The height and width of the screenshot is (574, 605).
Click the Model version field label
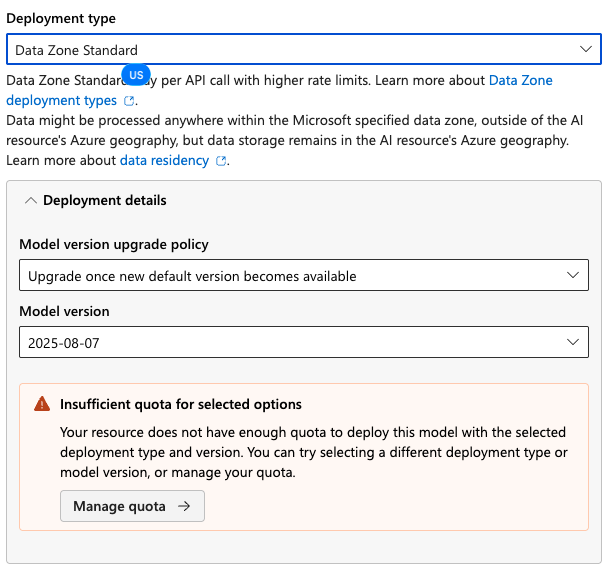point(65,311)
